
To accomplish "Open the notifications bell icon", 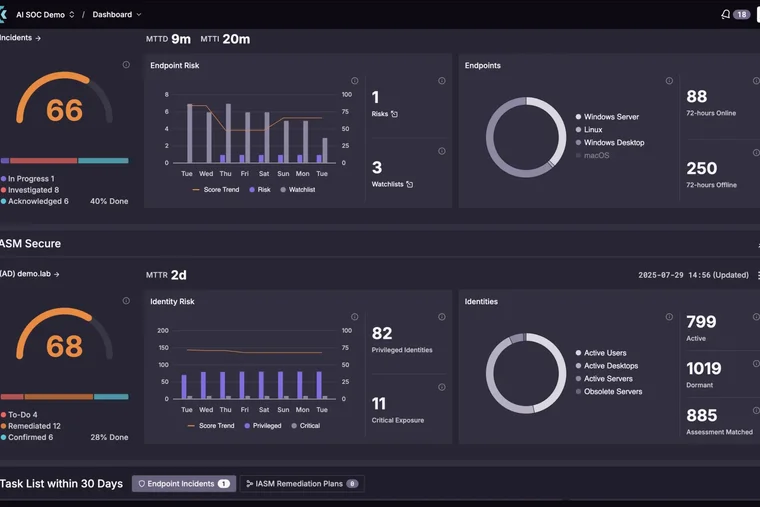I will (725, 15).
